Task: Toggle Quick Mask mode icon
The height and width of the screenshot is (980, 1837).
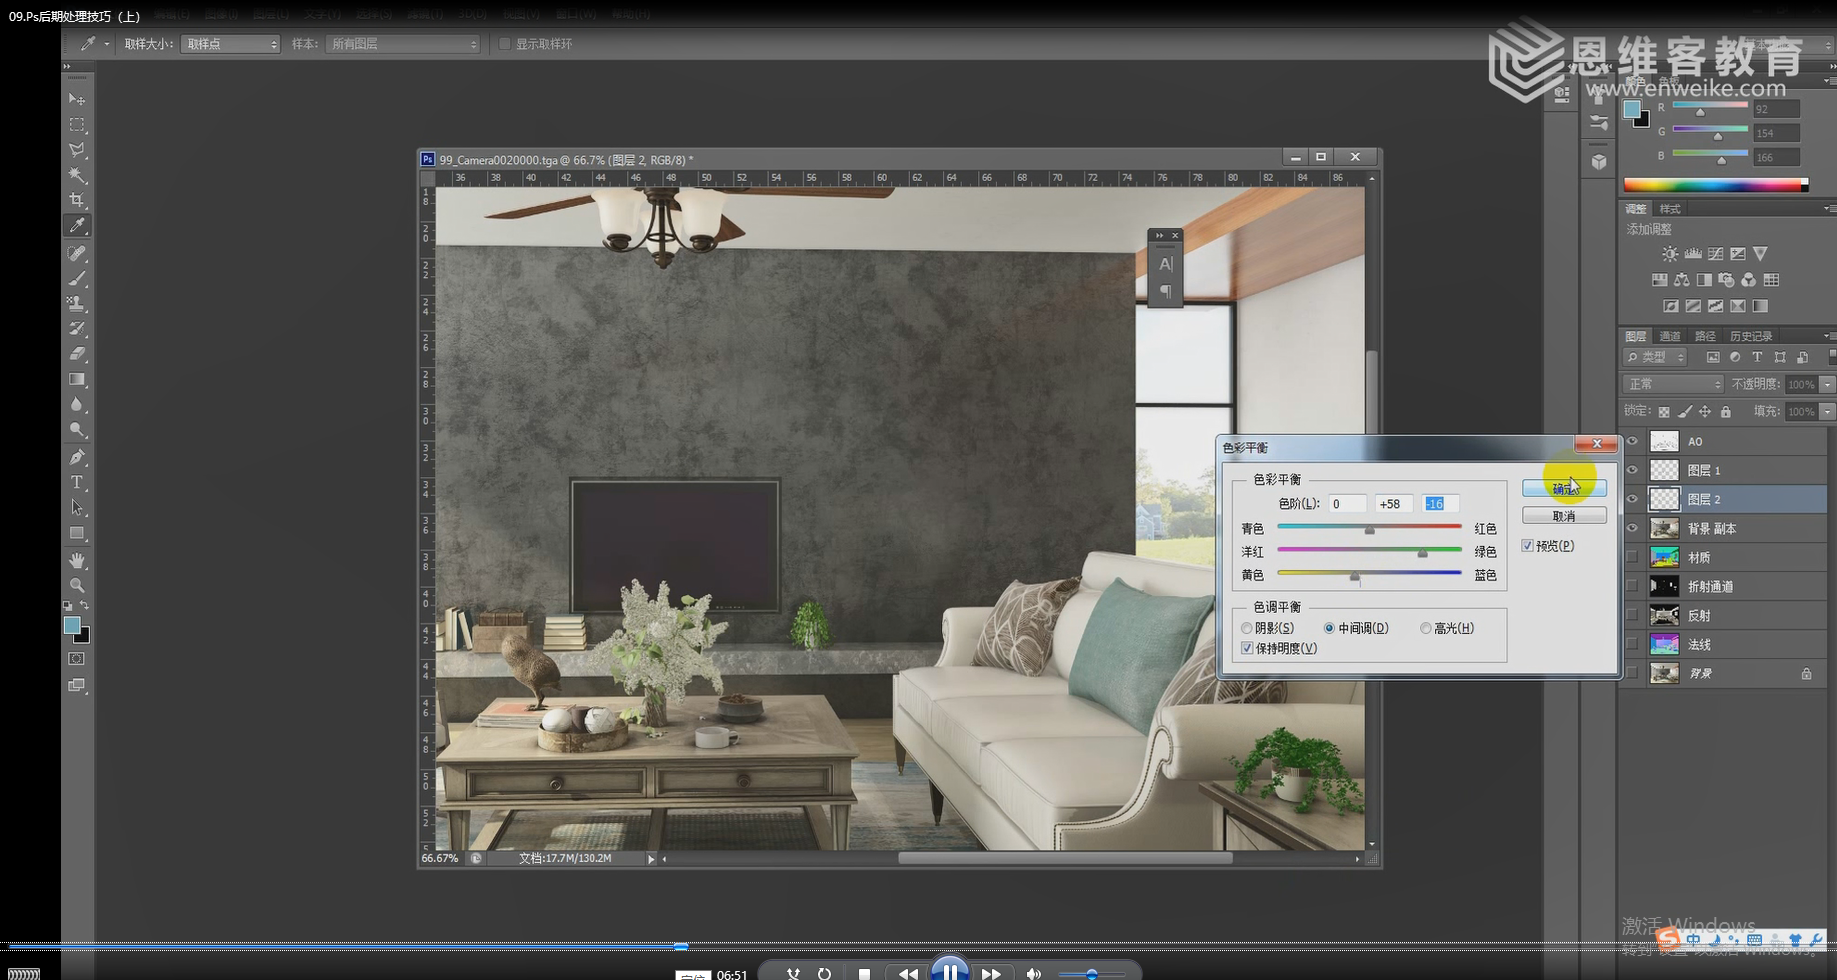Action: point(77,659)
